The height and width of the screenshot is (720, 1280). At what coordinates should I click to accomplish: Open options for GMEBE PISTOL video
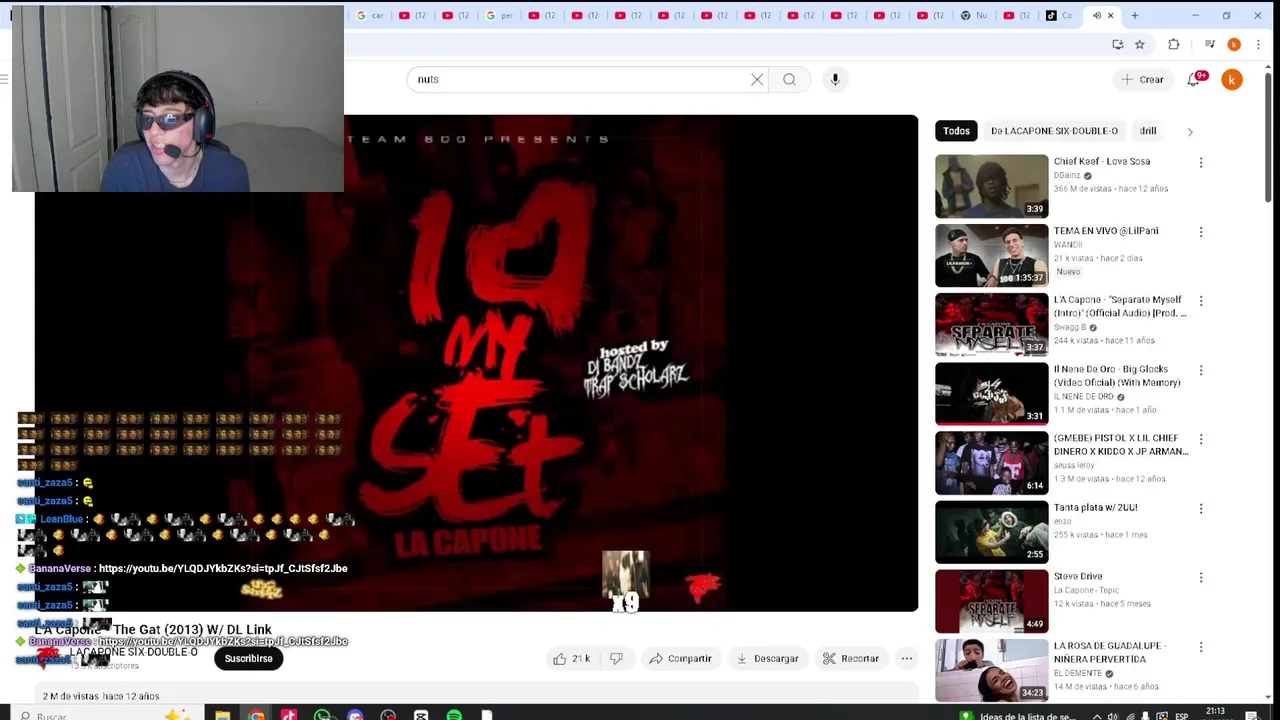pyautogui.click(x=1201, y=439)
